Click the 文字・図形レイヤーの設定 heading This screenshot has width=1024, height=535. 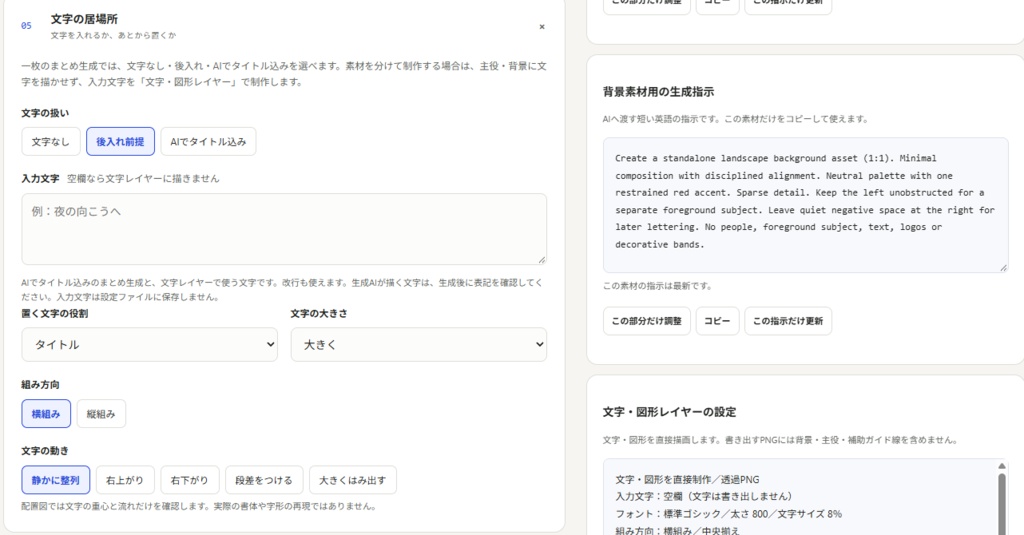[x=669, y=412]
